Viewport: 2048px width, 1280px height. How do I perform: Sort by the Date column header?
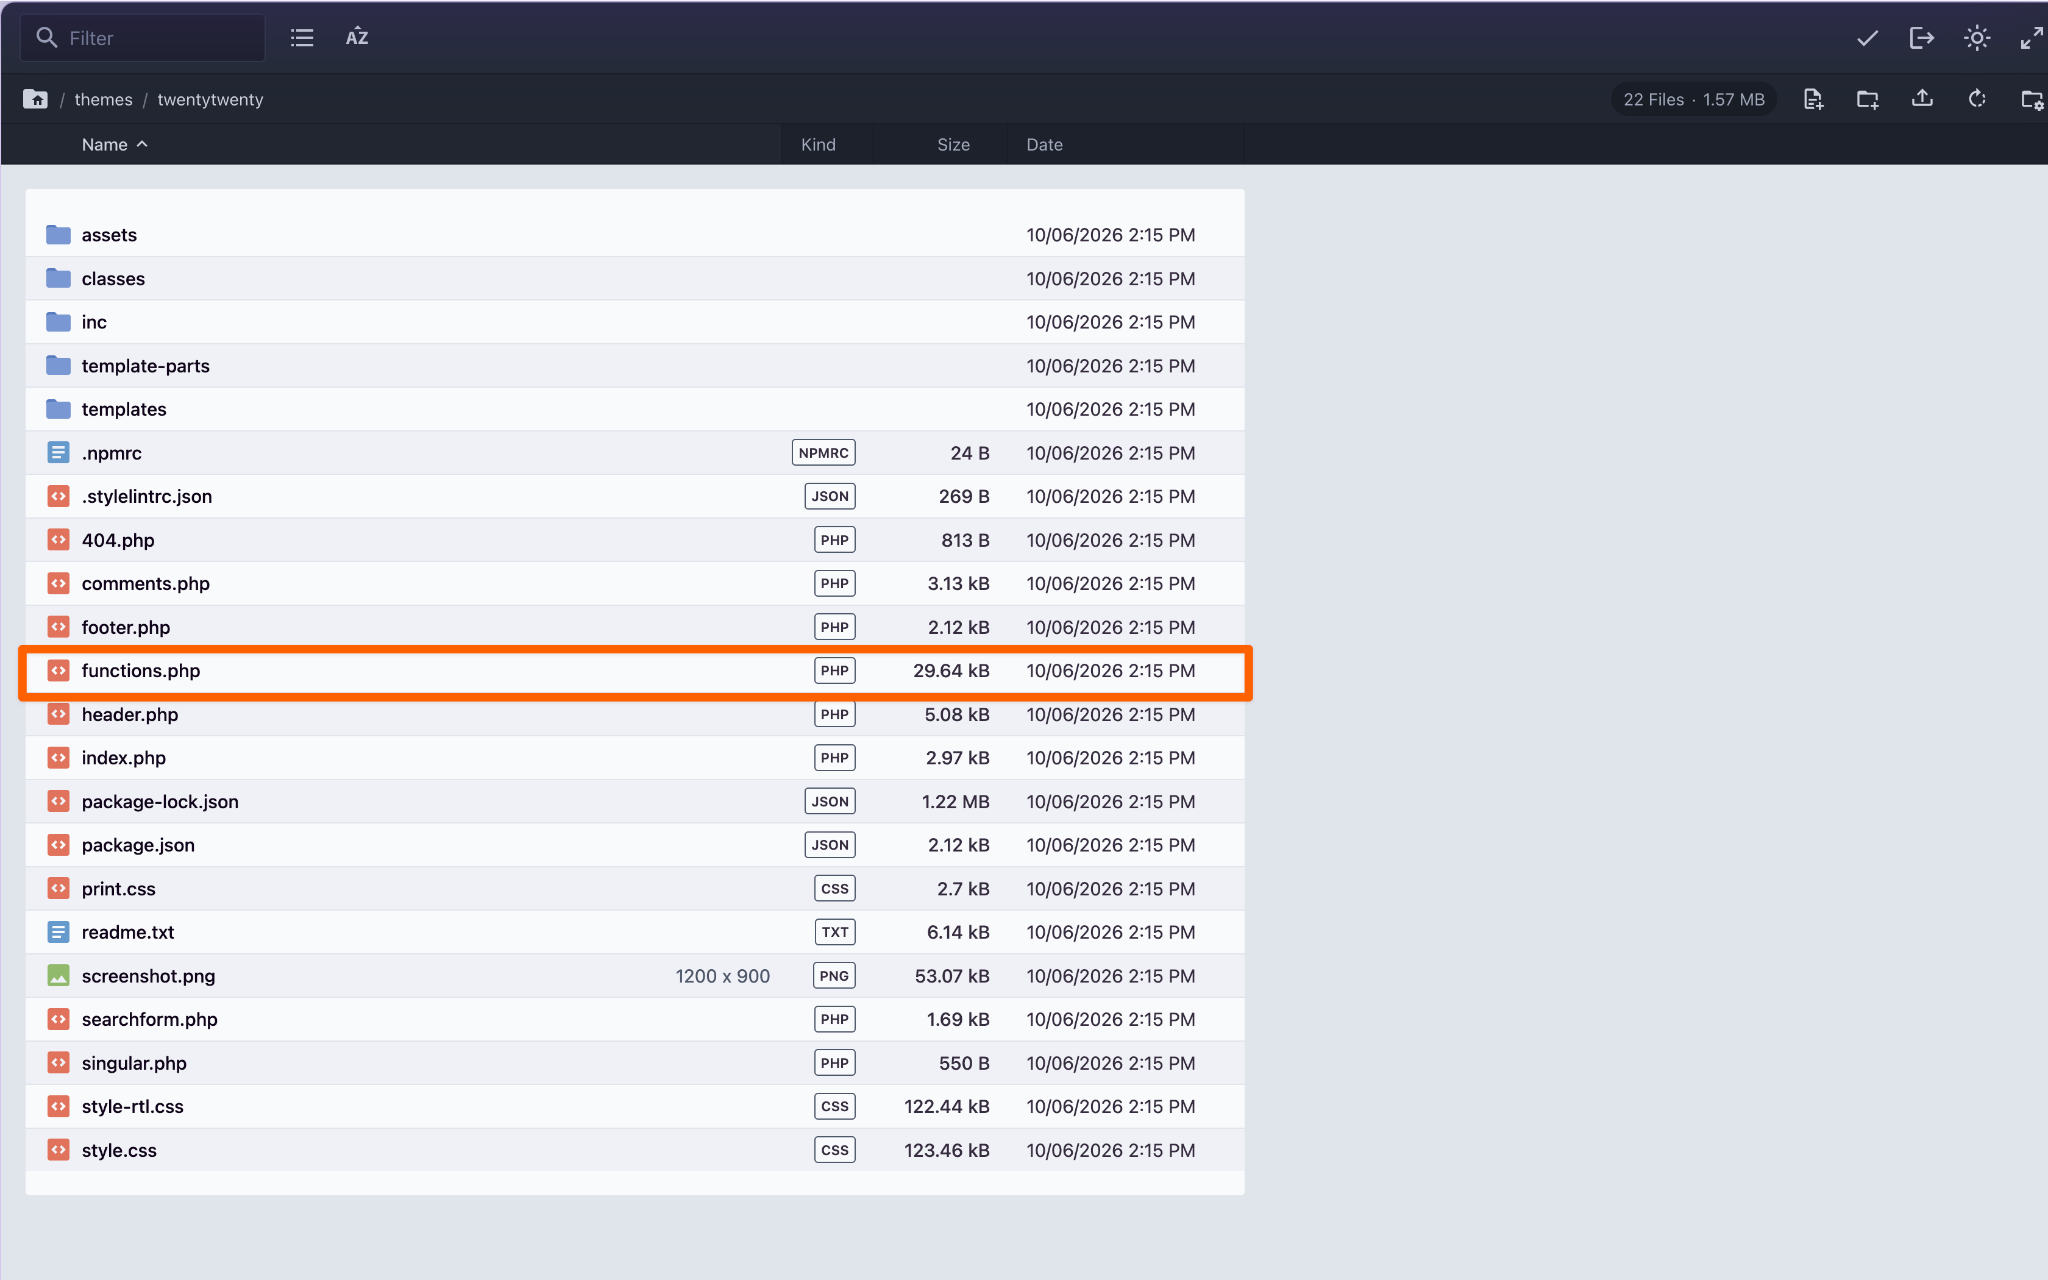1044,144
